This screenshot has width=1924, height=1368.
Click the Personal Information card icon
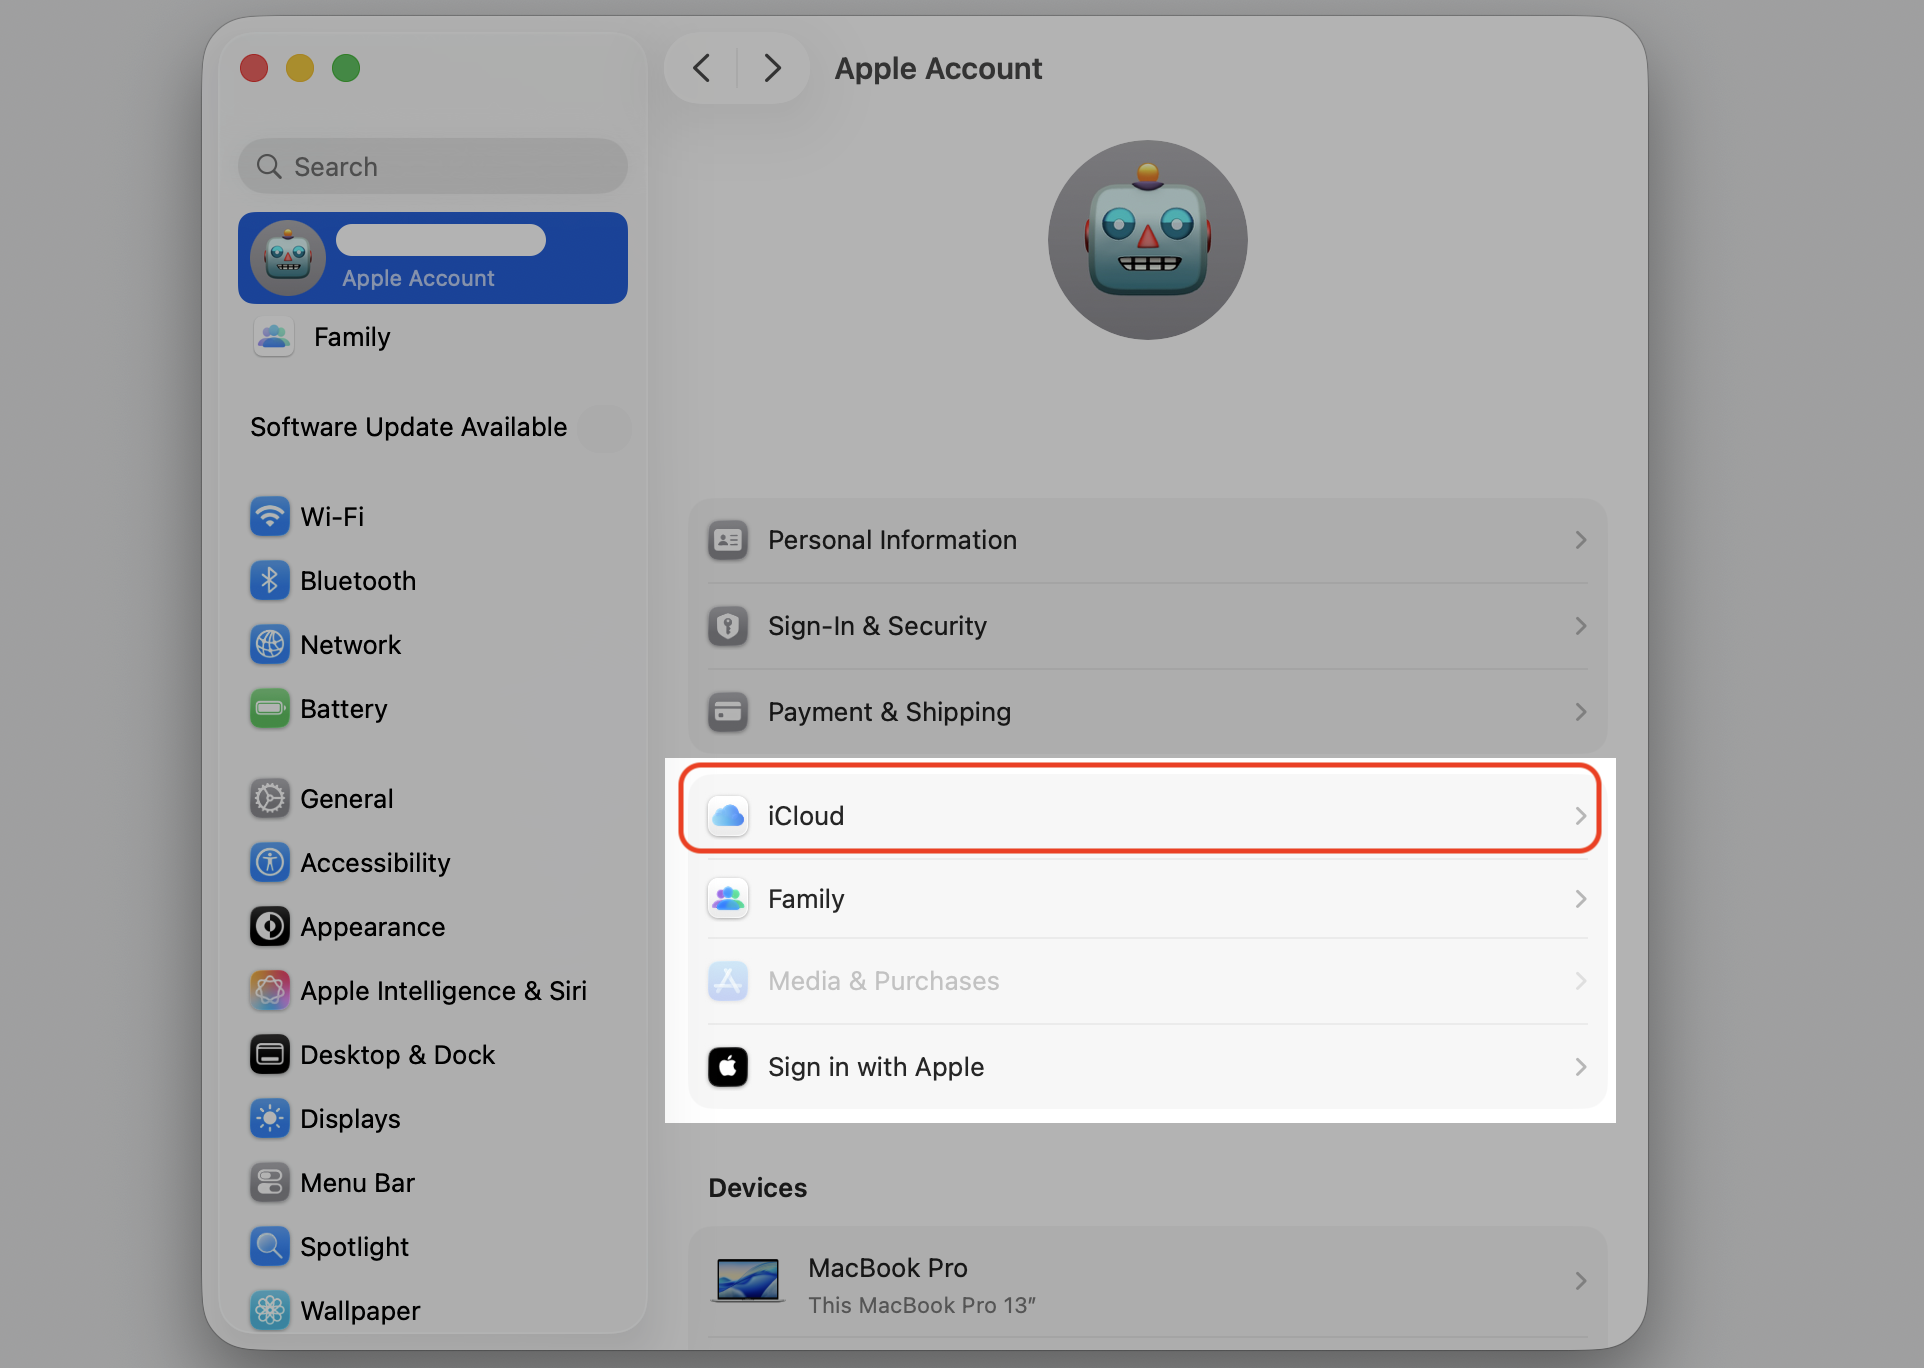tap(728, 540)
